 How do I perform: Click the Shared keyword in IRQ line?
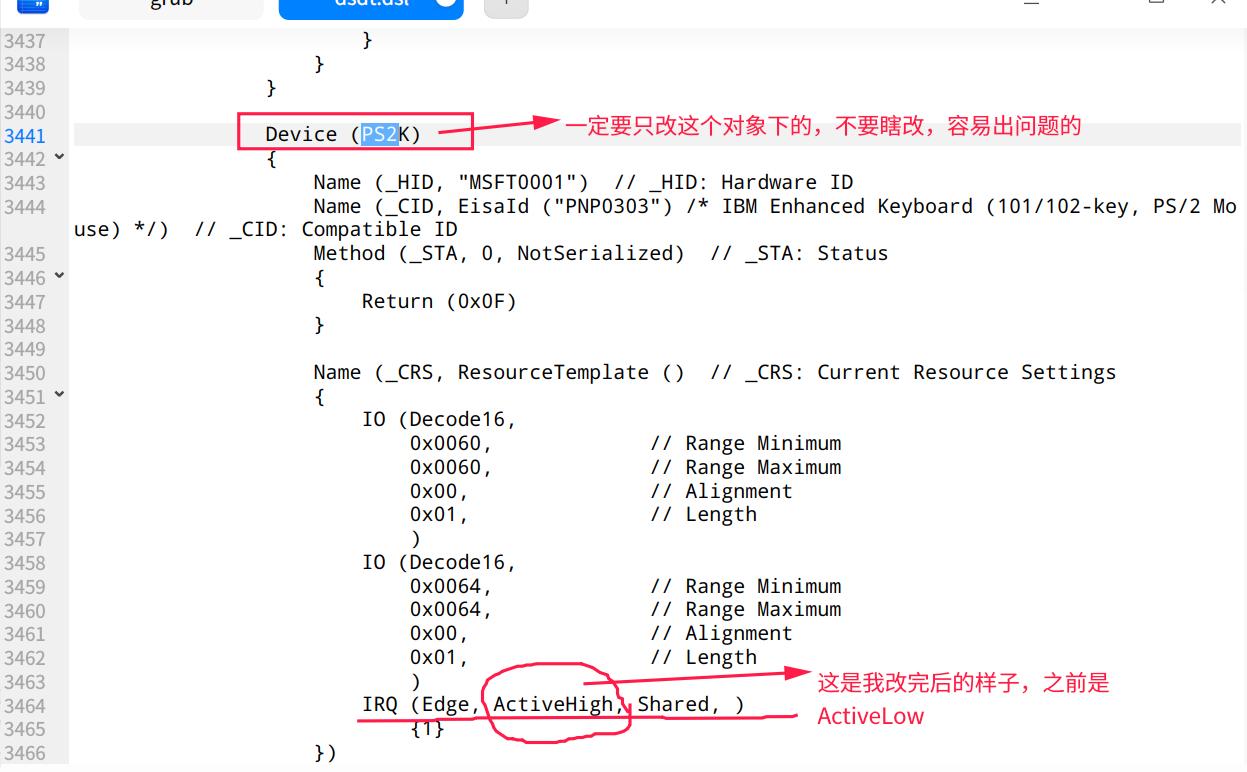[x=673, y=704]
